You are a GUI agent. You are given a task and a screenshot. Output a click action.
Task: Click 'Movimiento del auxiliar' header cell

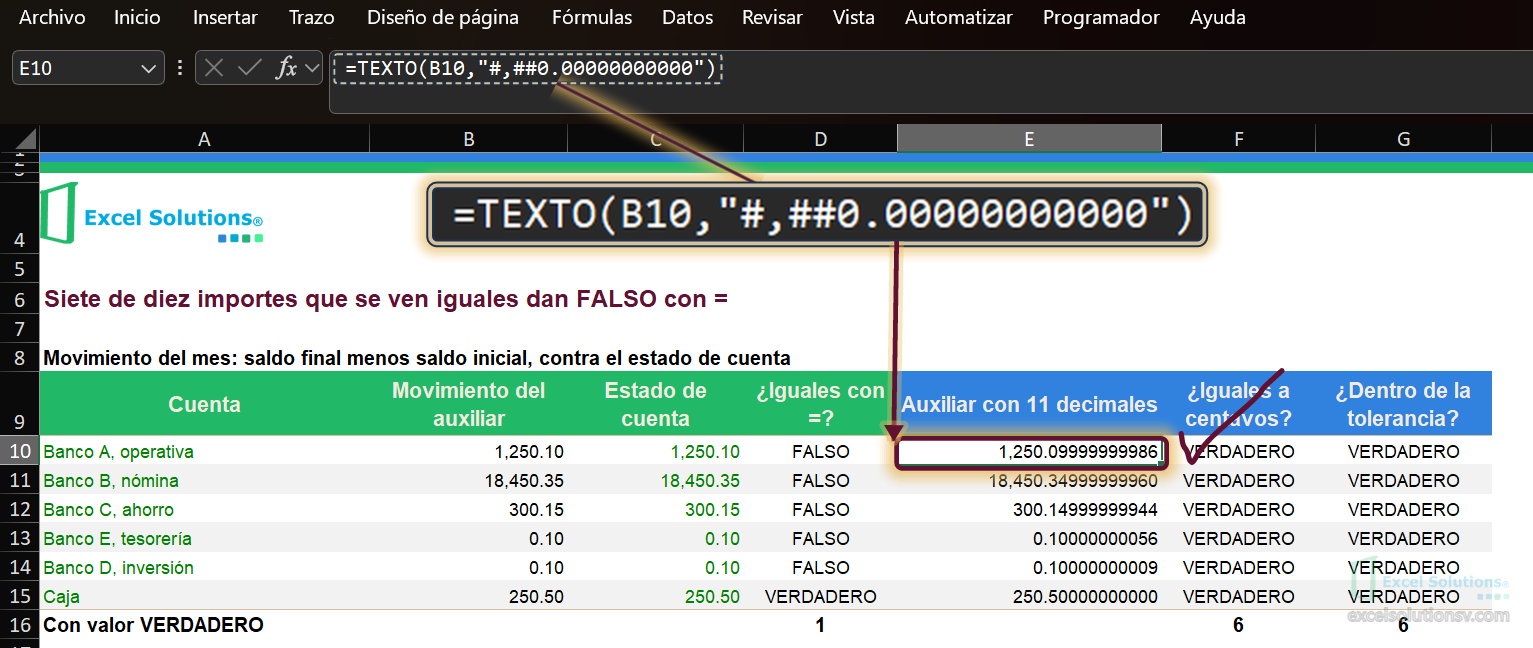[x=468, y=404]
